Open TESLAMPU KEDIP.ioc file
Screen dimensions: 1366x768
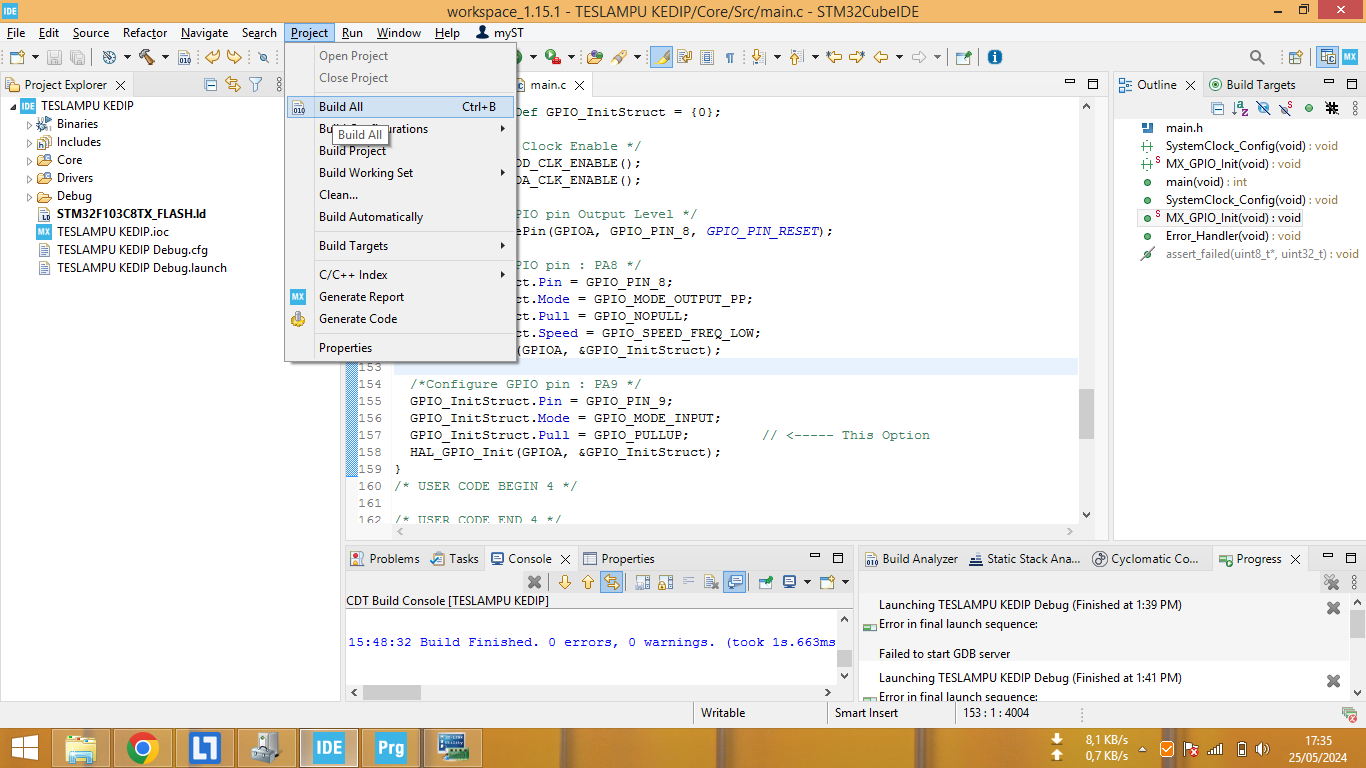102,232
